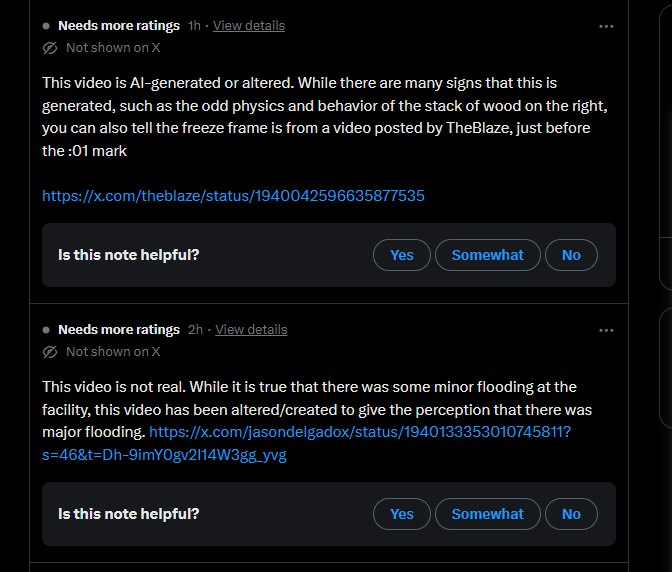Open the more options menu for the first note
The image size is (672, 572).
point(606,27)
